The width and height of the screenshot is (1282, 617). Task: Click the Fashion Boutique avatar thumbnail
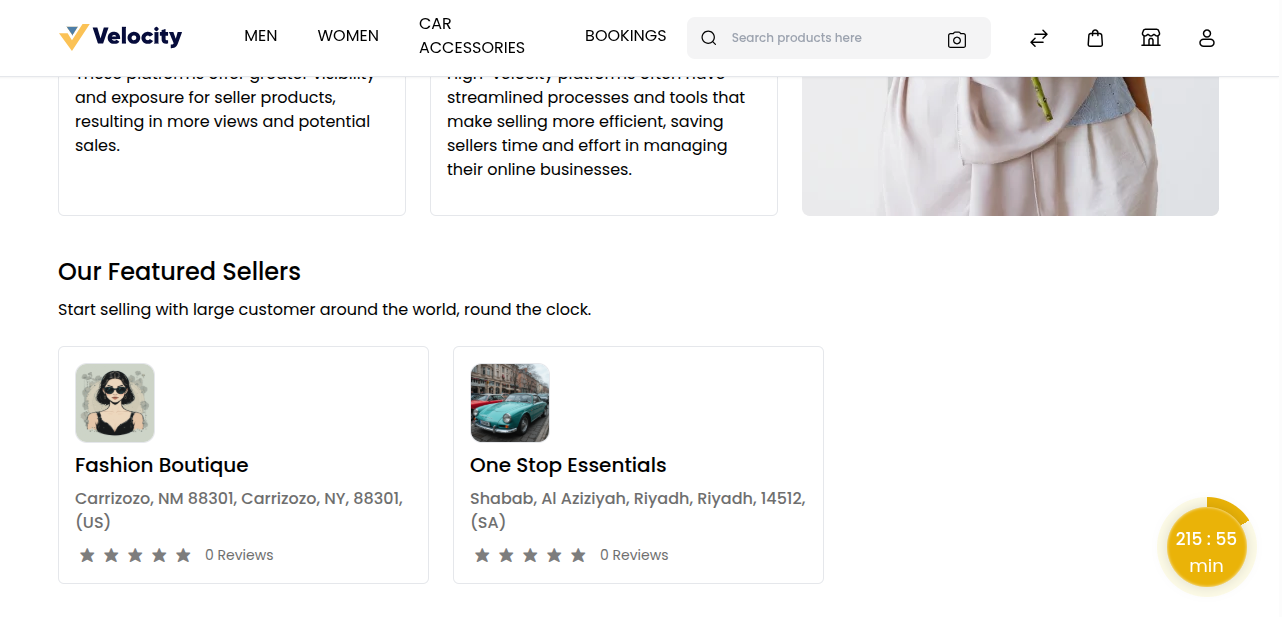pyautogui.click(x=115, y=403)
